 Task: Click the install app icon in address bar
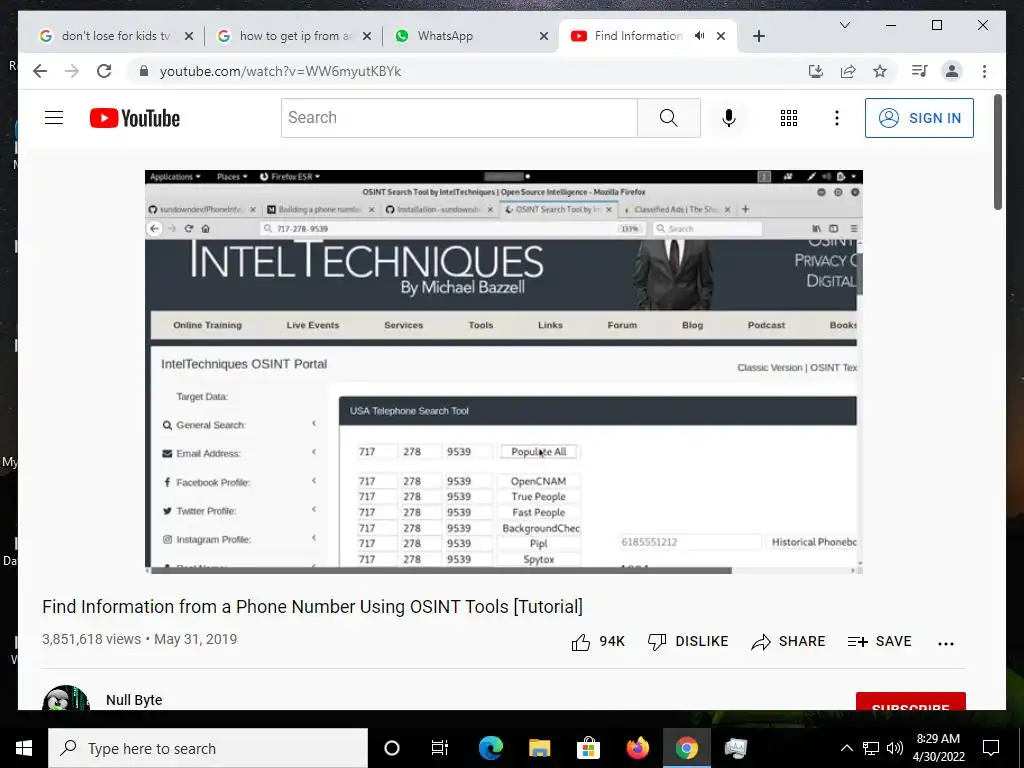click(x=816, y=71)
